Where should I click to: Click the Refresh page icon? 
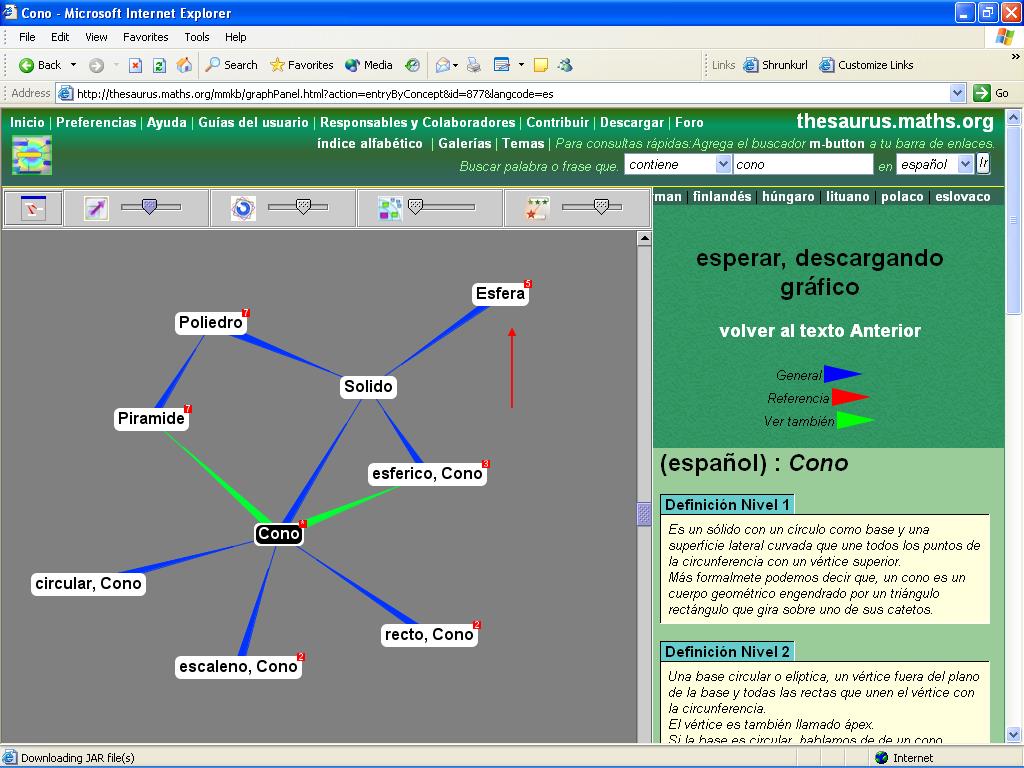[x=159, y=65]
